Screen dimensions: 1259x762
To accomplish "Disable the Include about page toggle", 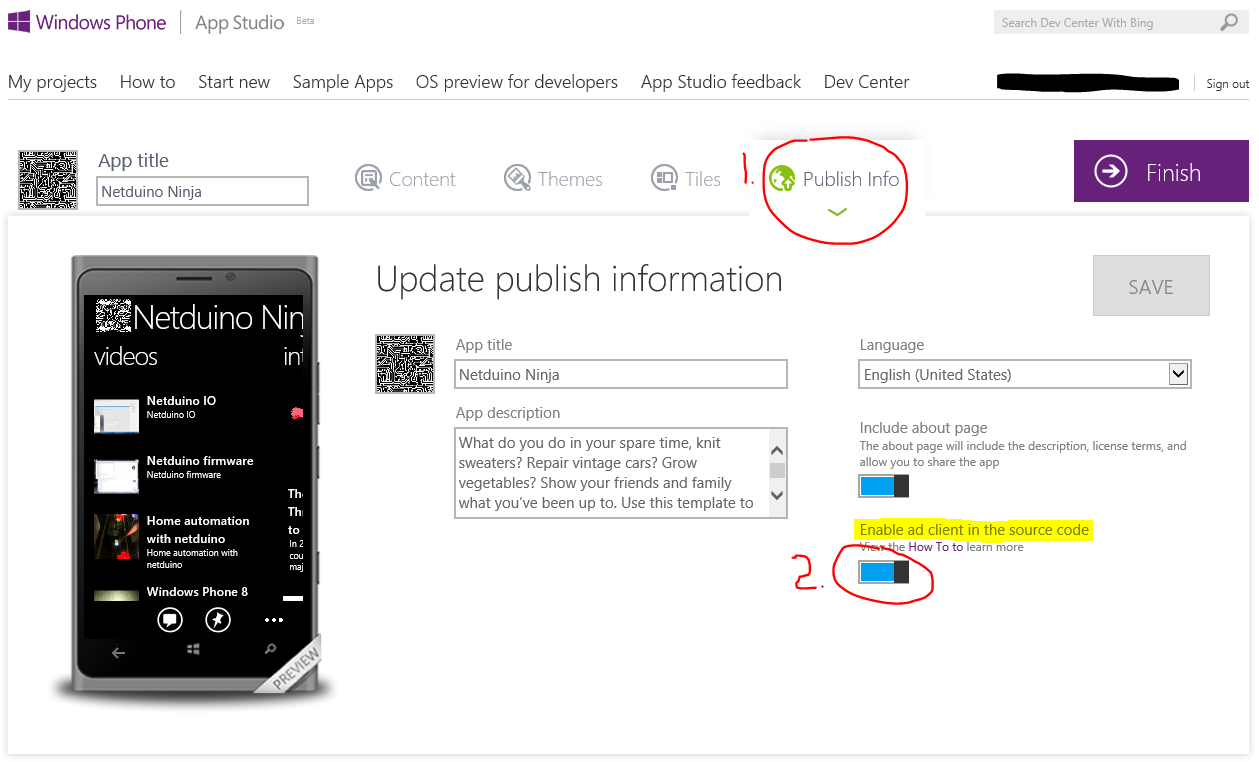I will [882, 485].
